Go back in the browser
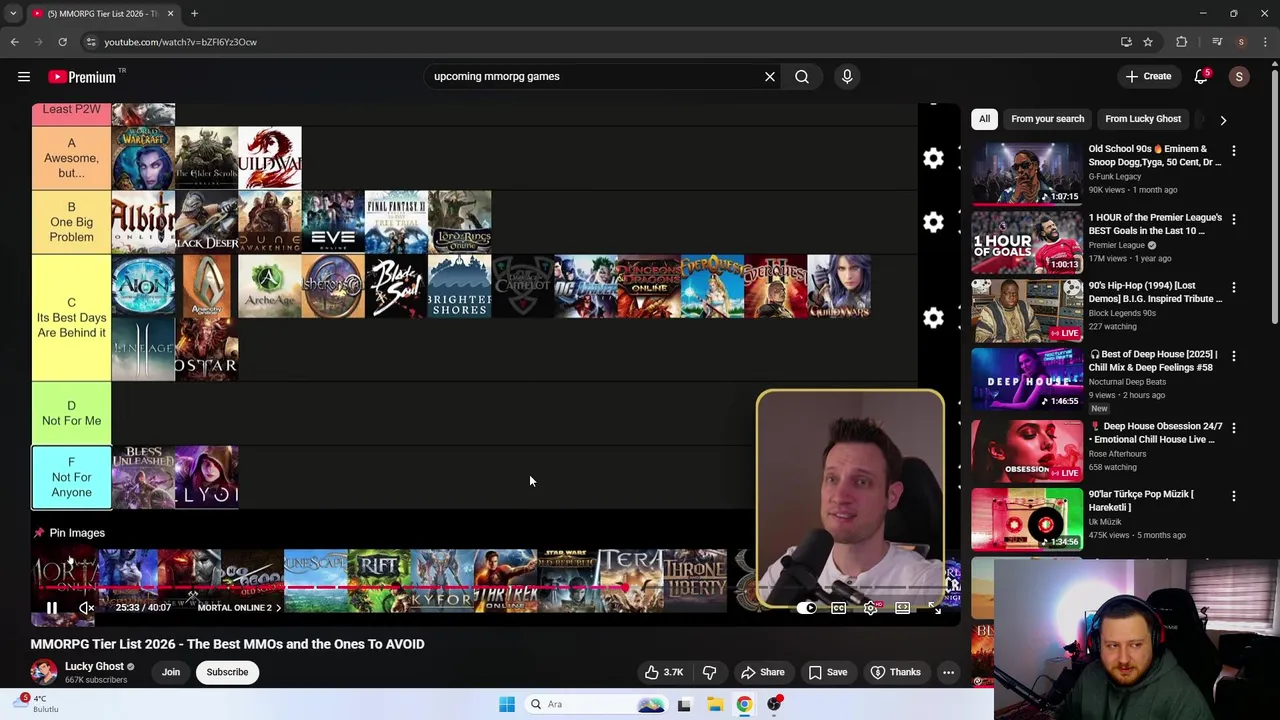The width and height of the screenshot is (1280, 720). [14, 42]
